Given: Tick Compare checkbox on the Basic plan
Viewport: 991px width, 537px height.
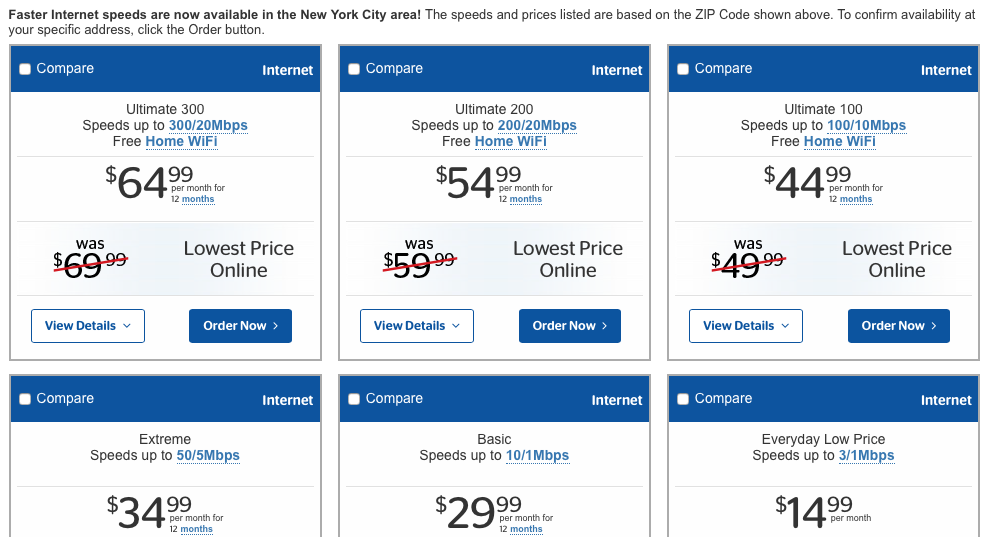Looking at the screenshot, I should 354,399.
